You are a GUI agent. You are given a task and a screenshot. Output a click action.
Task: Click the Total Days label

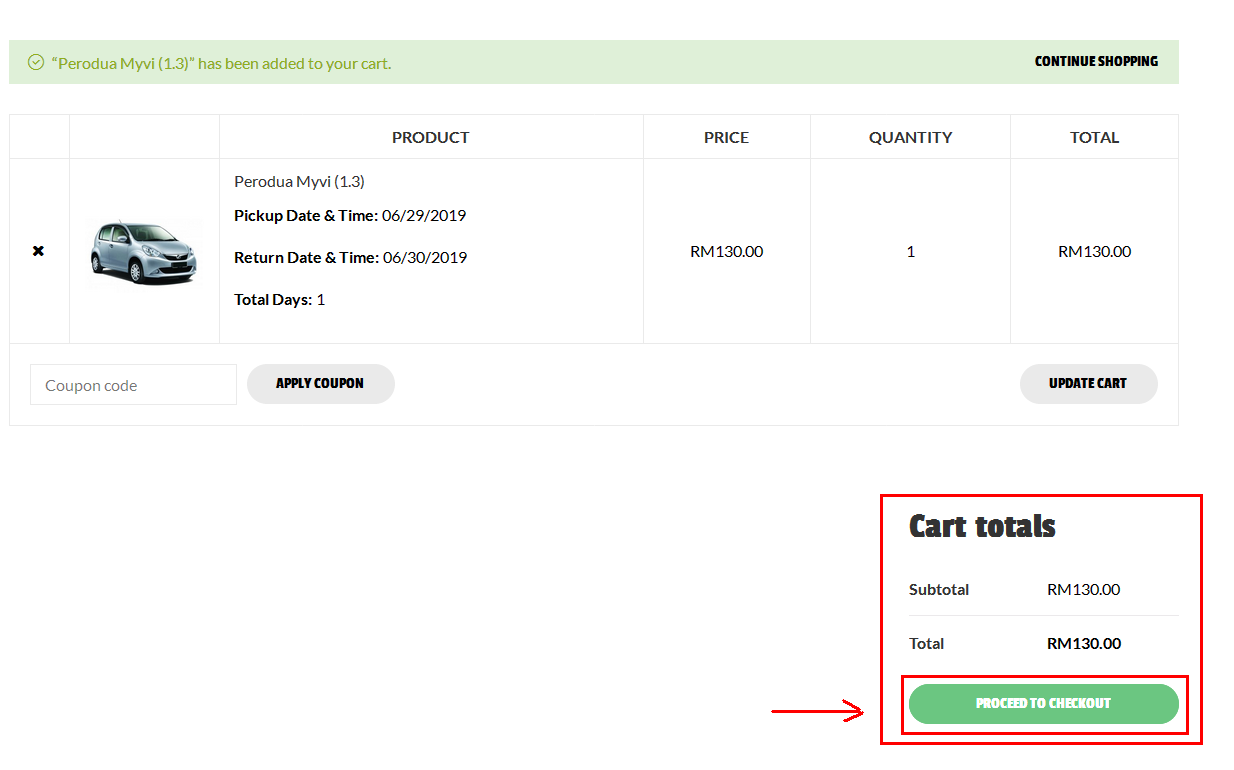pos(272,299)
